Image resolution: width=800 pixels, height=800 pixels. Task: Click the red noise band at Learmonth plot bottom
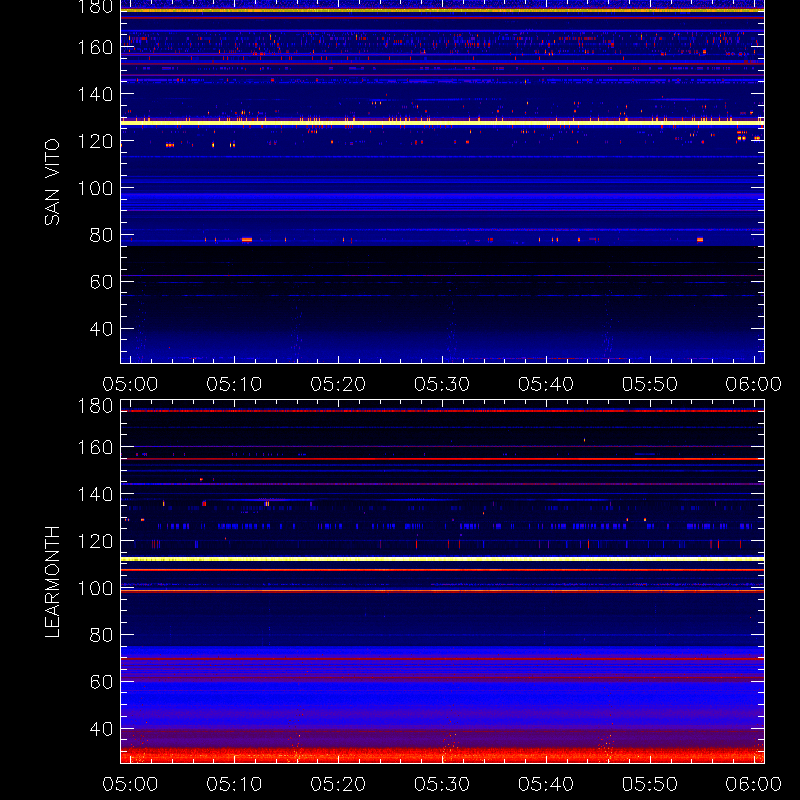click(x=442, y=755)
